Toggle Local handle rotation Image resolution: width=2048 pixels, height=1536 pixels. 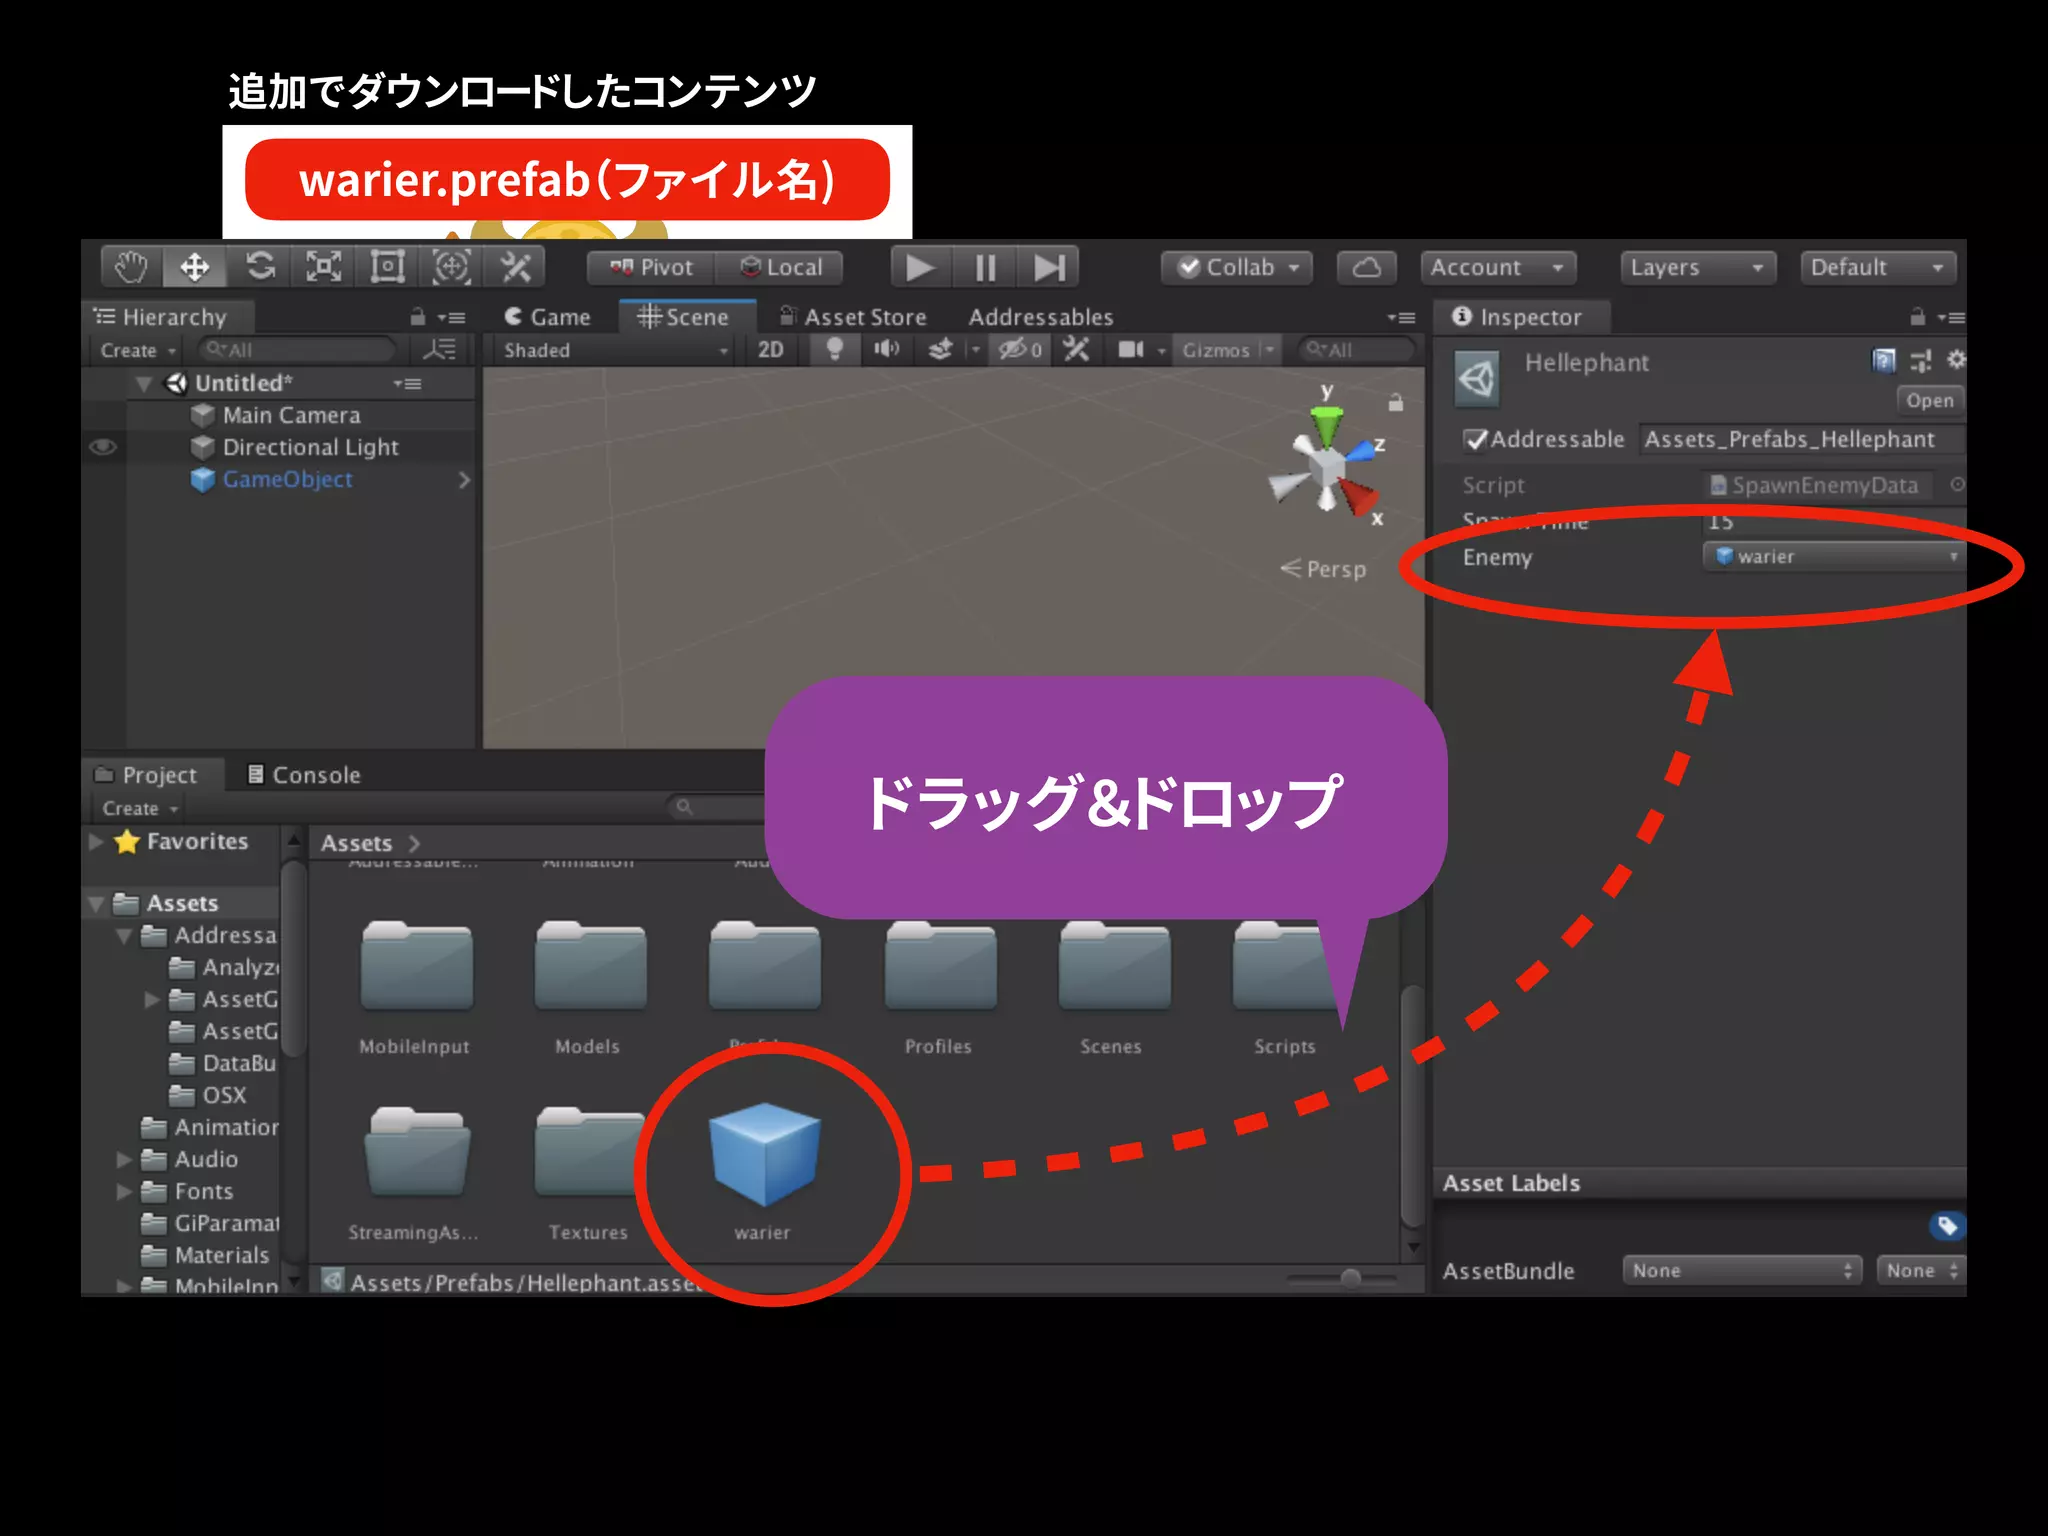coord(781,267)
